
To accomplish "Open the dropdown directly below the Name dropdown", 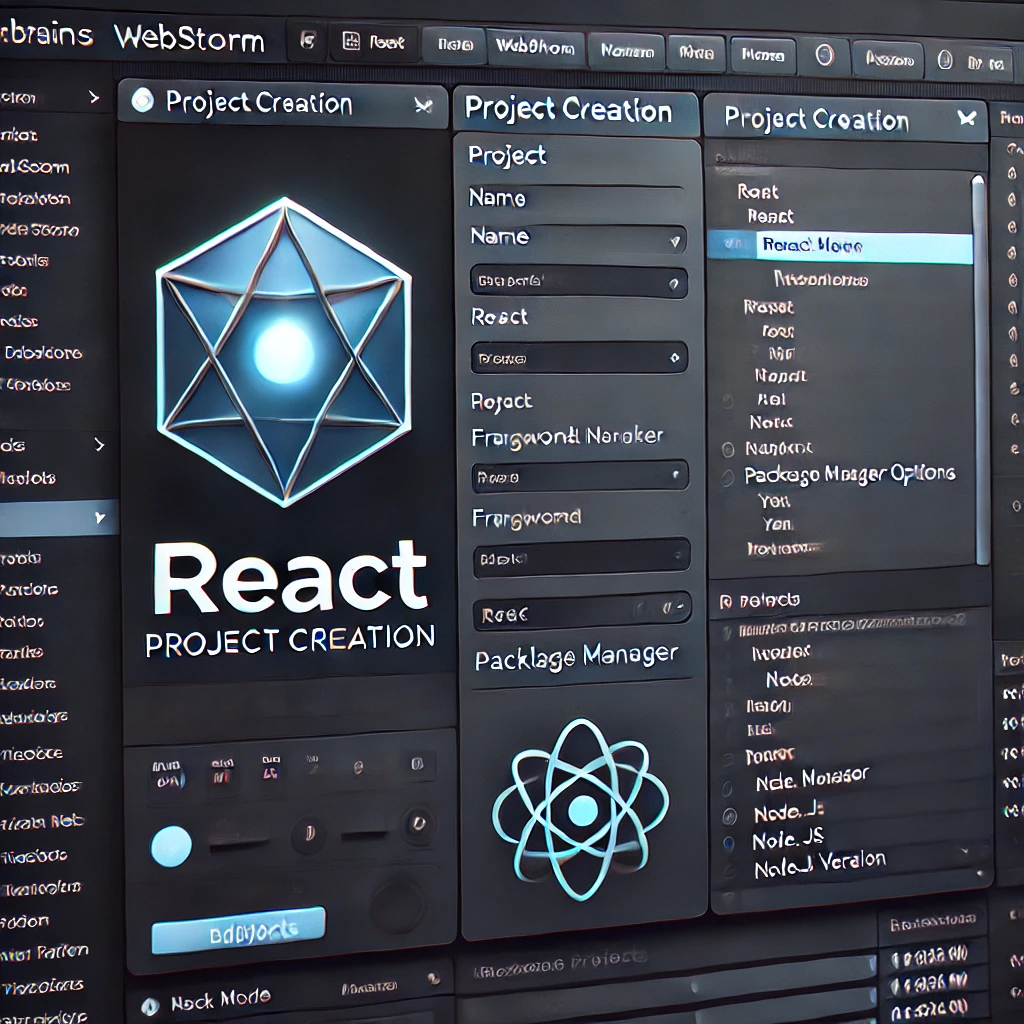I will [579, 282].
